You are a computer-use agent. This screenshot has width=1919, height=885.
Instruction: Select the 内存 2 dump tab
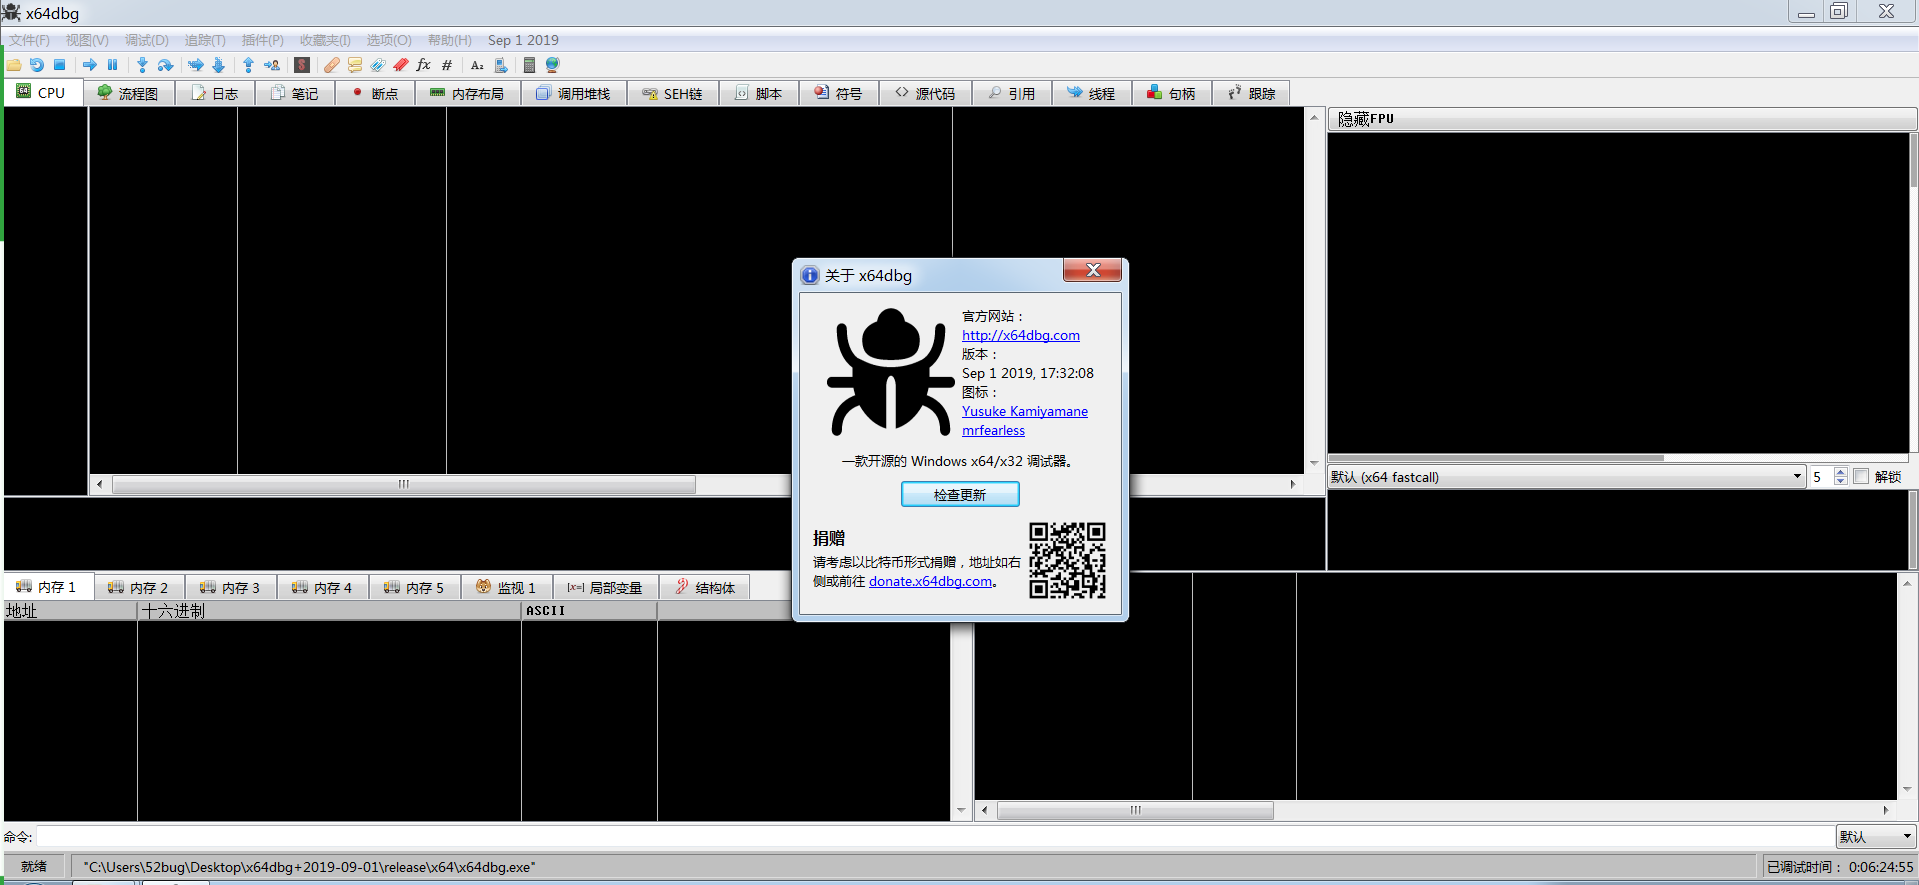[139, 587]
